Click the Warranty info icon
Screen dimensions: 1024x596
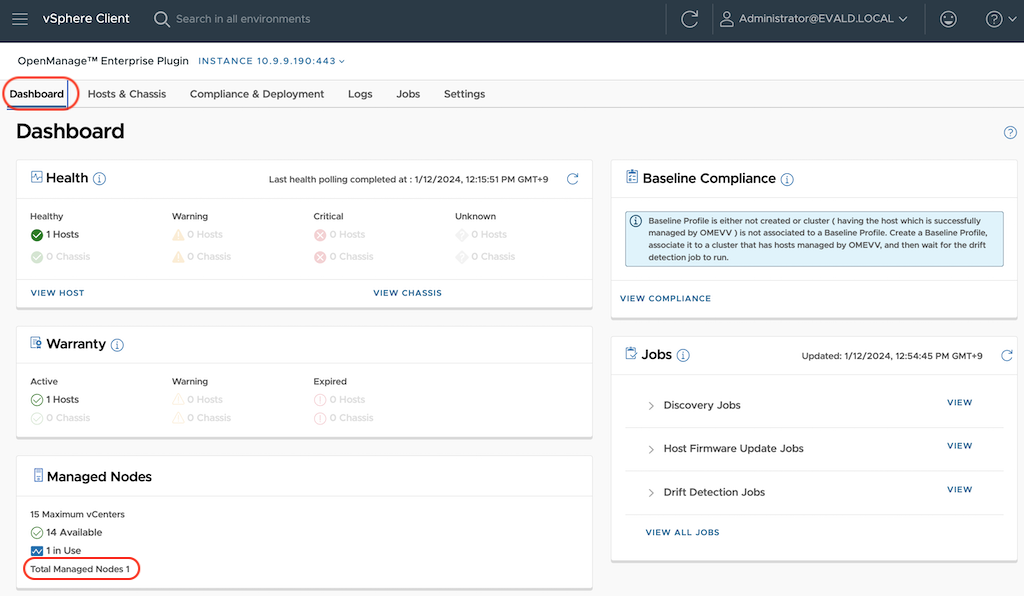click(x=117, y=345)
